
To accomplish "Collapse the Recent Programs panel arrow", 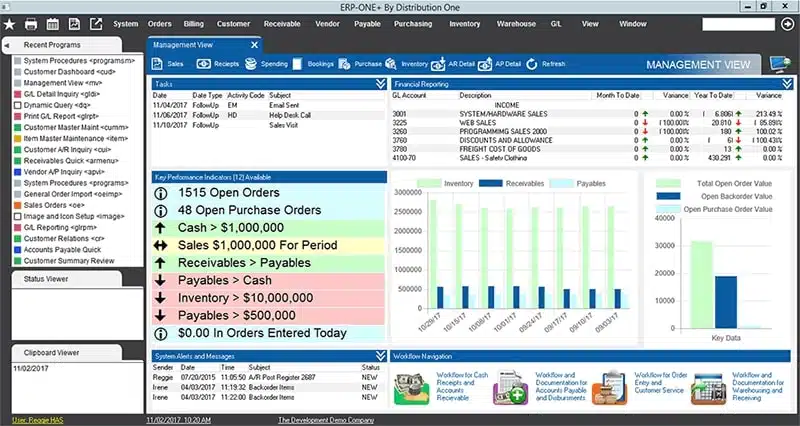I will [x=7, y=45].
